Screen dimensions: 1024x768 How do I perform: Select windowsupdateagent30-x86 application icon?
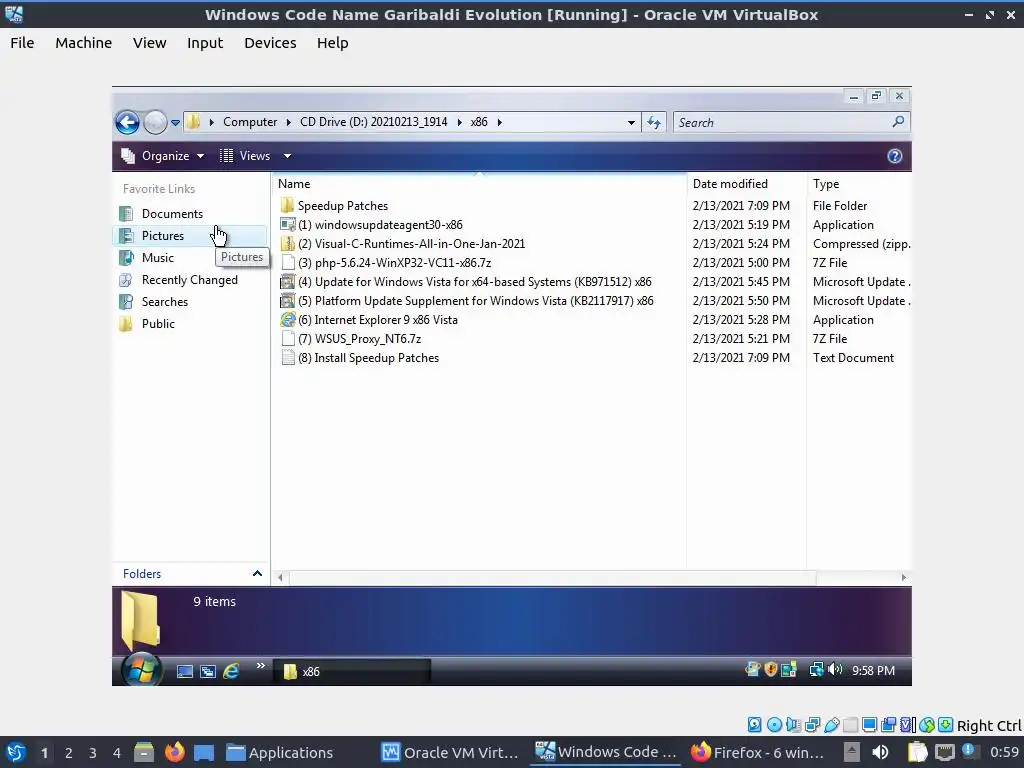click(x=287, y=225)
